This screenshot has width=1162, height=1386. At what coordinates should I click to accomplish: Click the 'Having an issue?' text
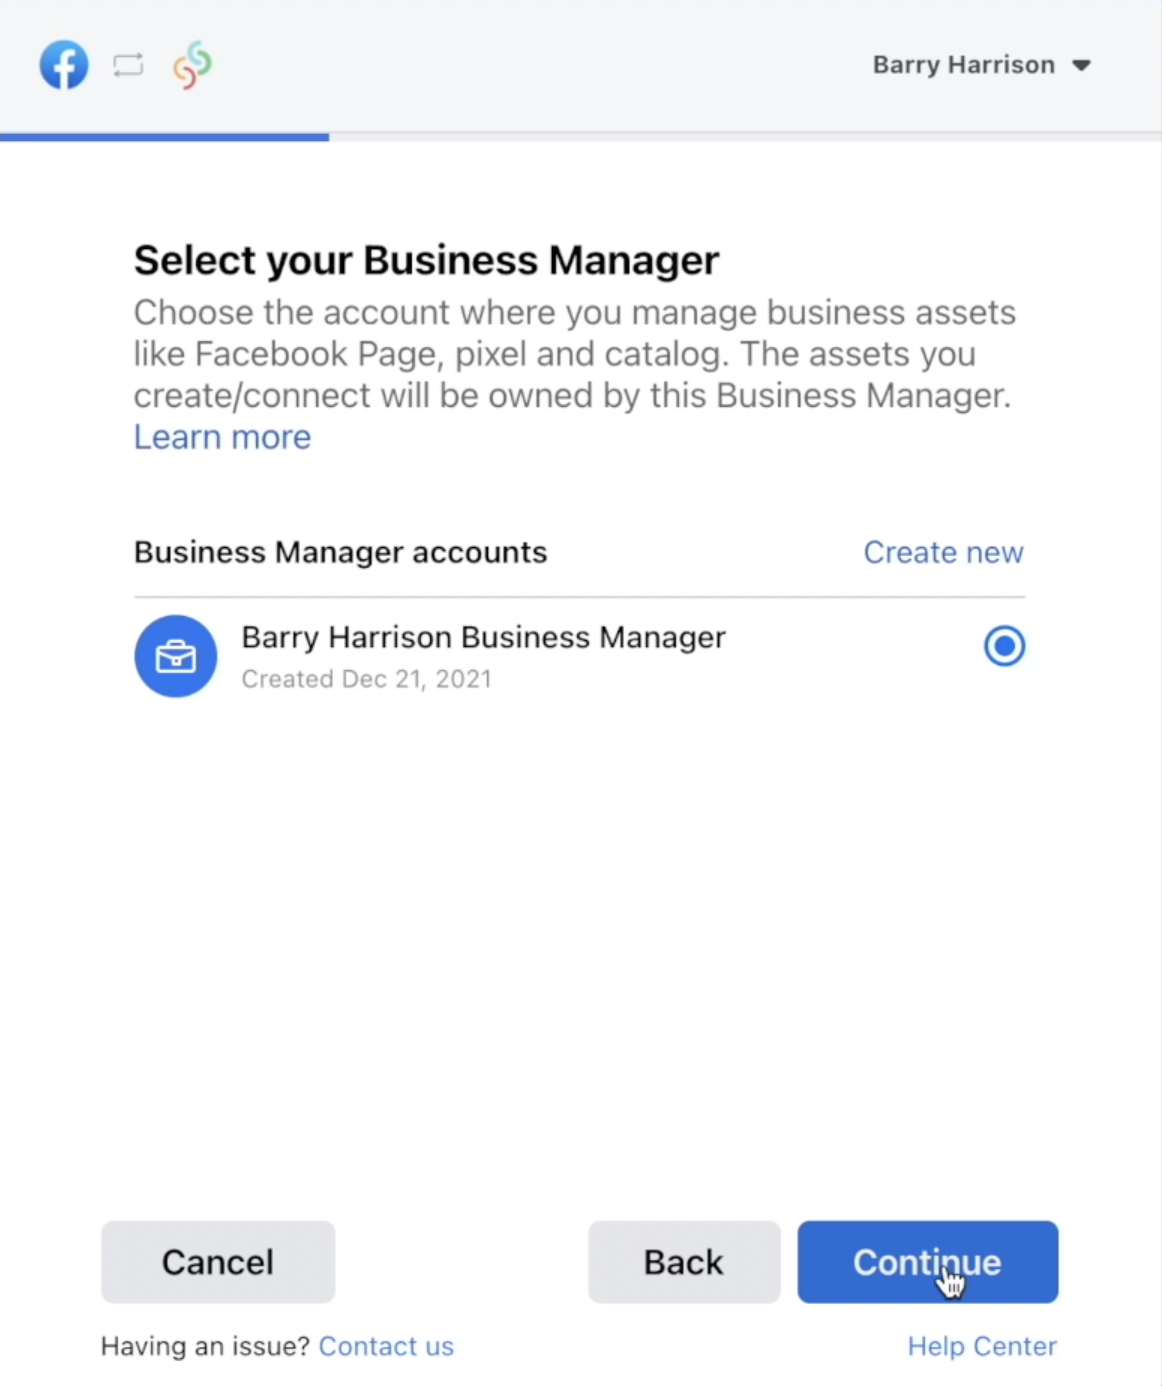(x=206, y=1346)
